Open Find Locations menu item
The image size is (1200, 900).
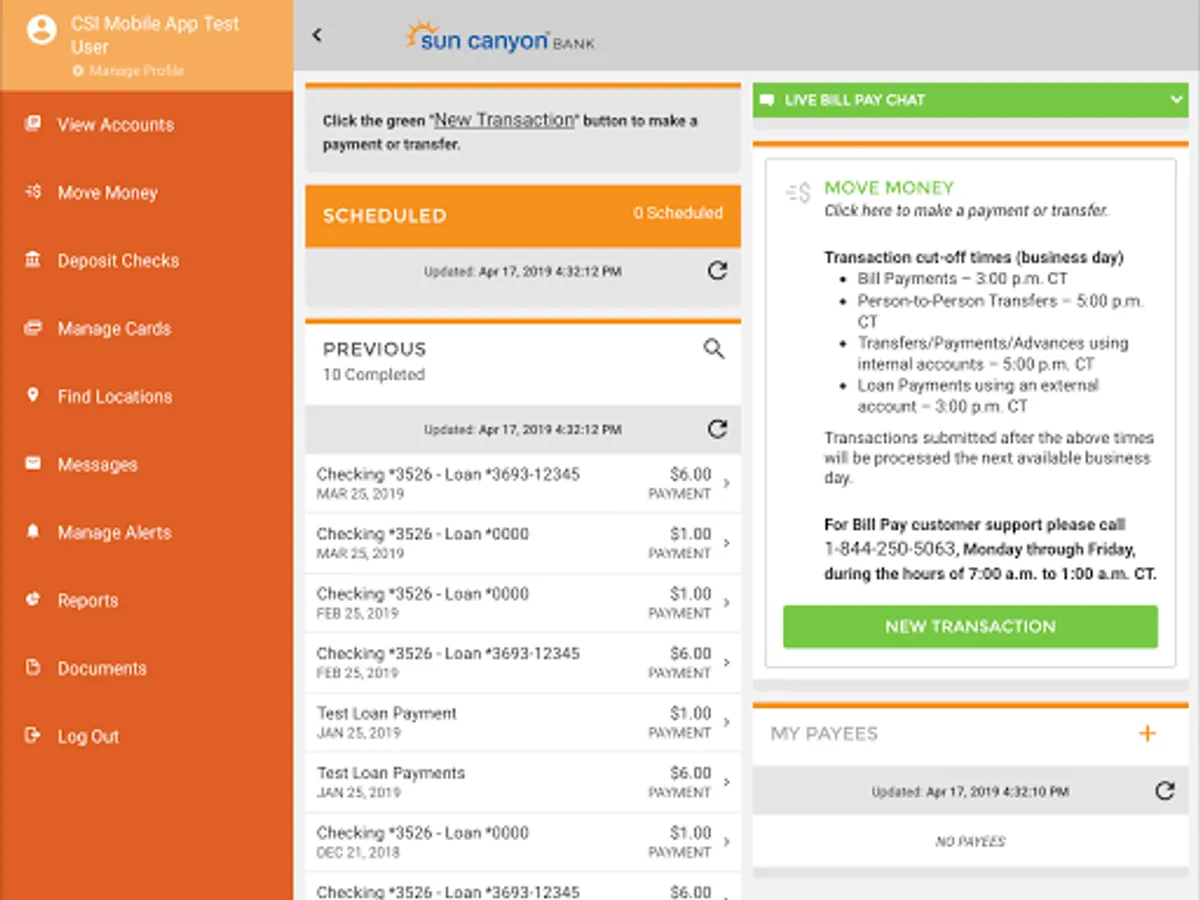point(115,397)
